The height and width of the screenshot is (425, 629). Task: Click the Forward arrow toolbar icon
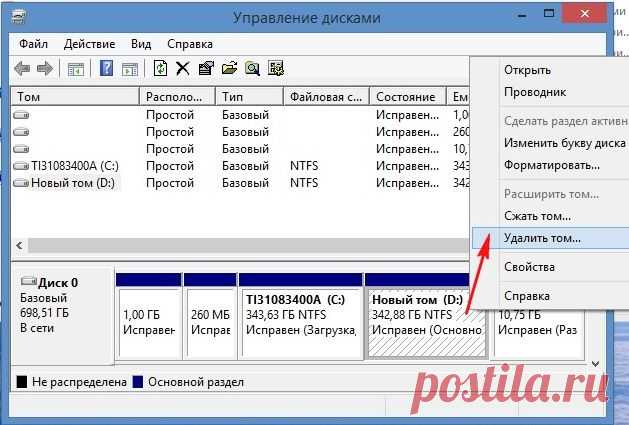point(45,69)
